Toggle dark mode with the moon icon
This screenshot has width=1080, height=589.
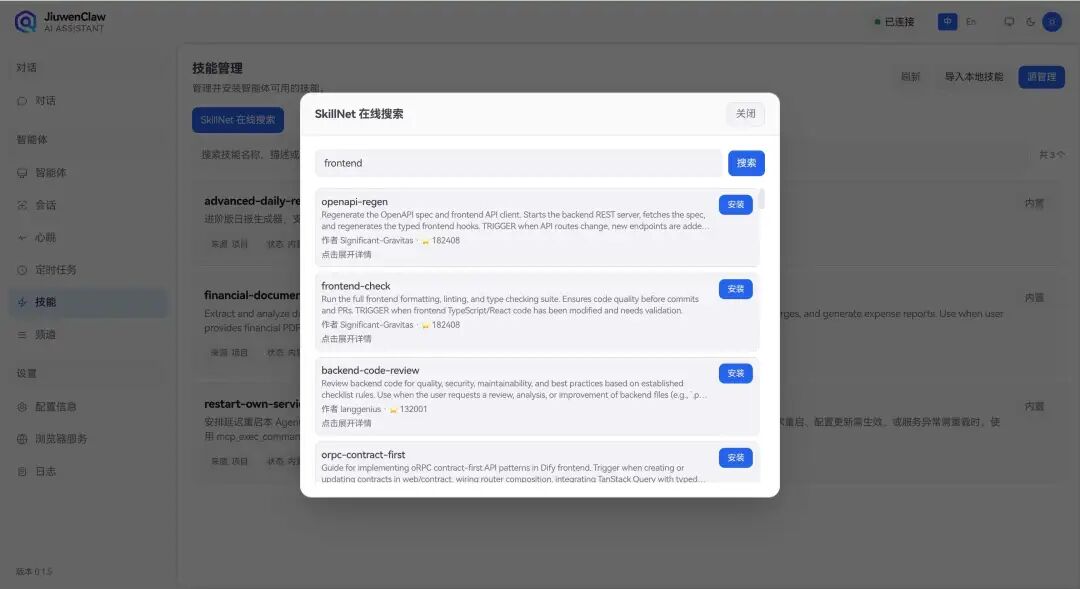[x=1030, y=22]
